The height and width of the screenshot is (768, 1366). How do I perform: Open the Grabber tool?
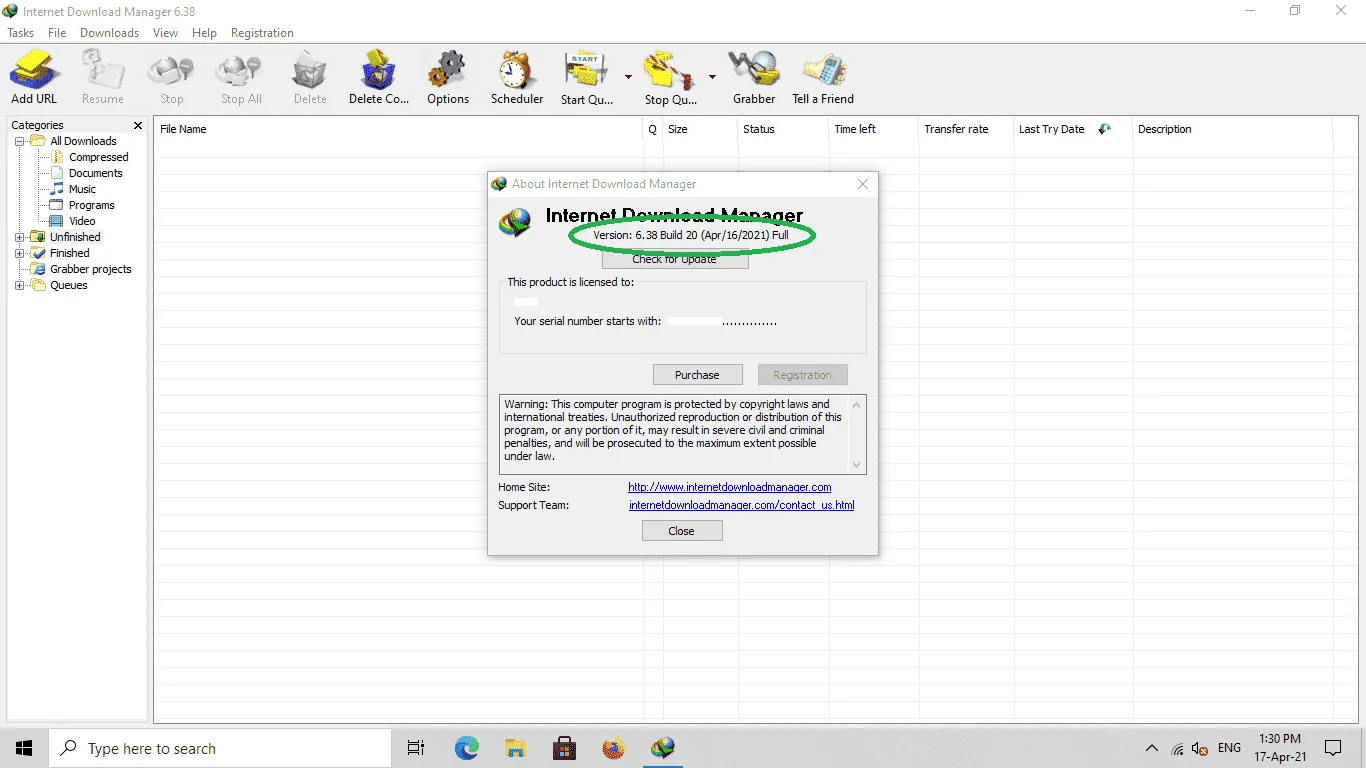click(754, 78)
